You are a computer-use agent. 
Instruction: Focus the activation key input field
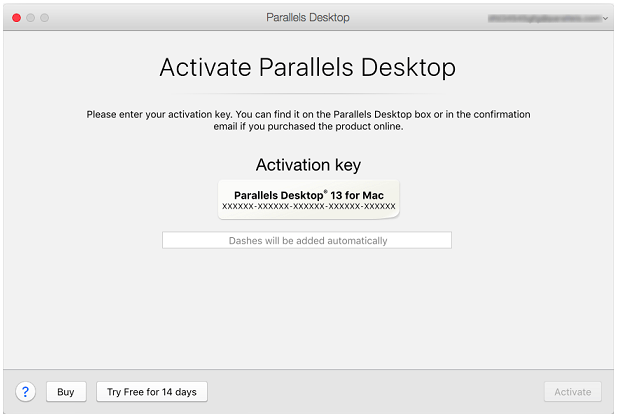(307, 240)
